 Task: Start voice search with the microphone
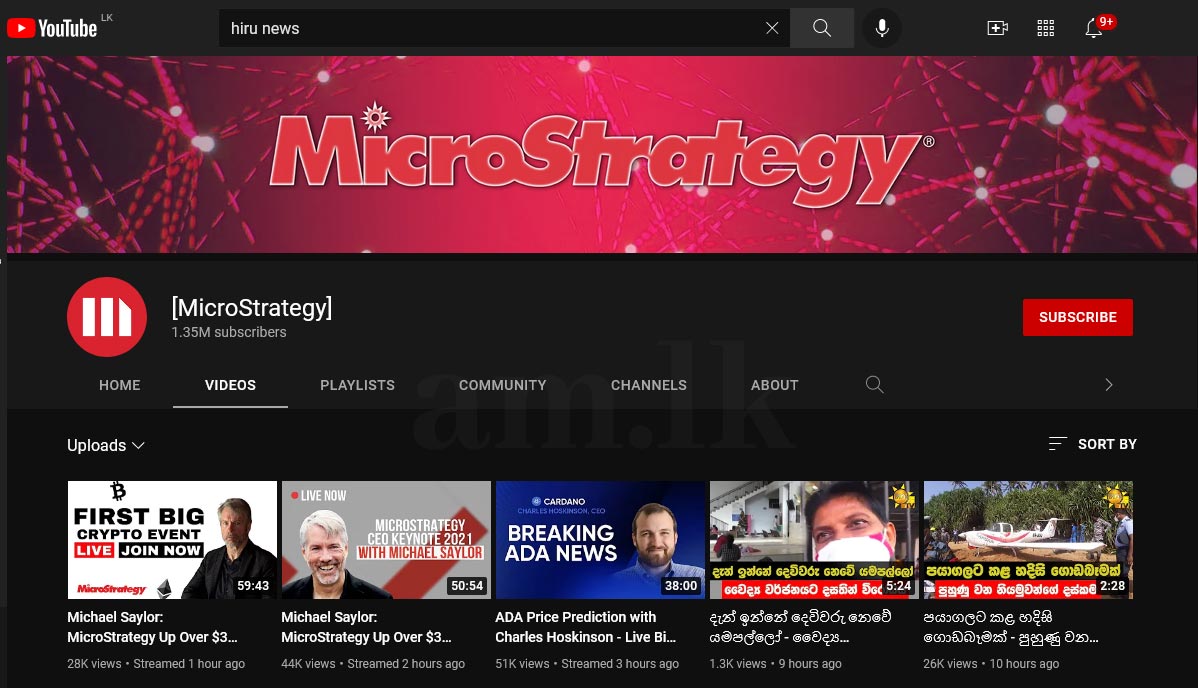(882, 28)
